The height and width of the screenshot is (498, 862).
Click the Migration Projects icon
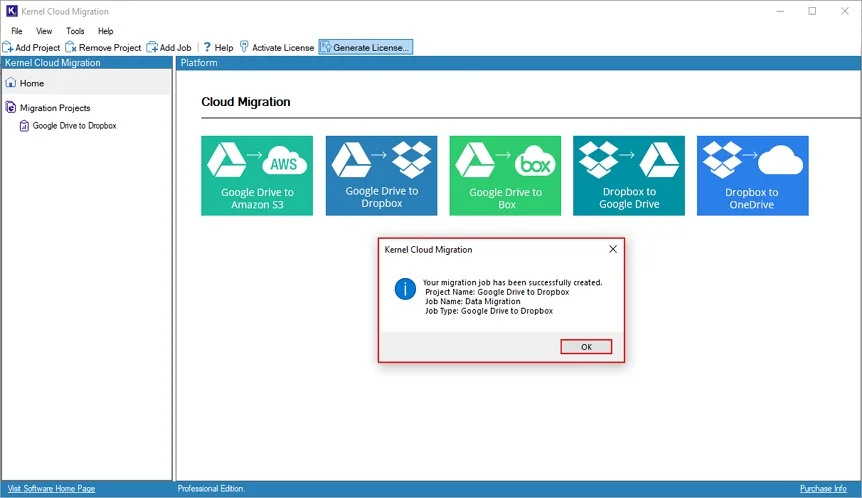click(10, 107)
